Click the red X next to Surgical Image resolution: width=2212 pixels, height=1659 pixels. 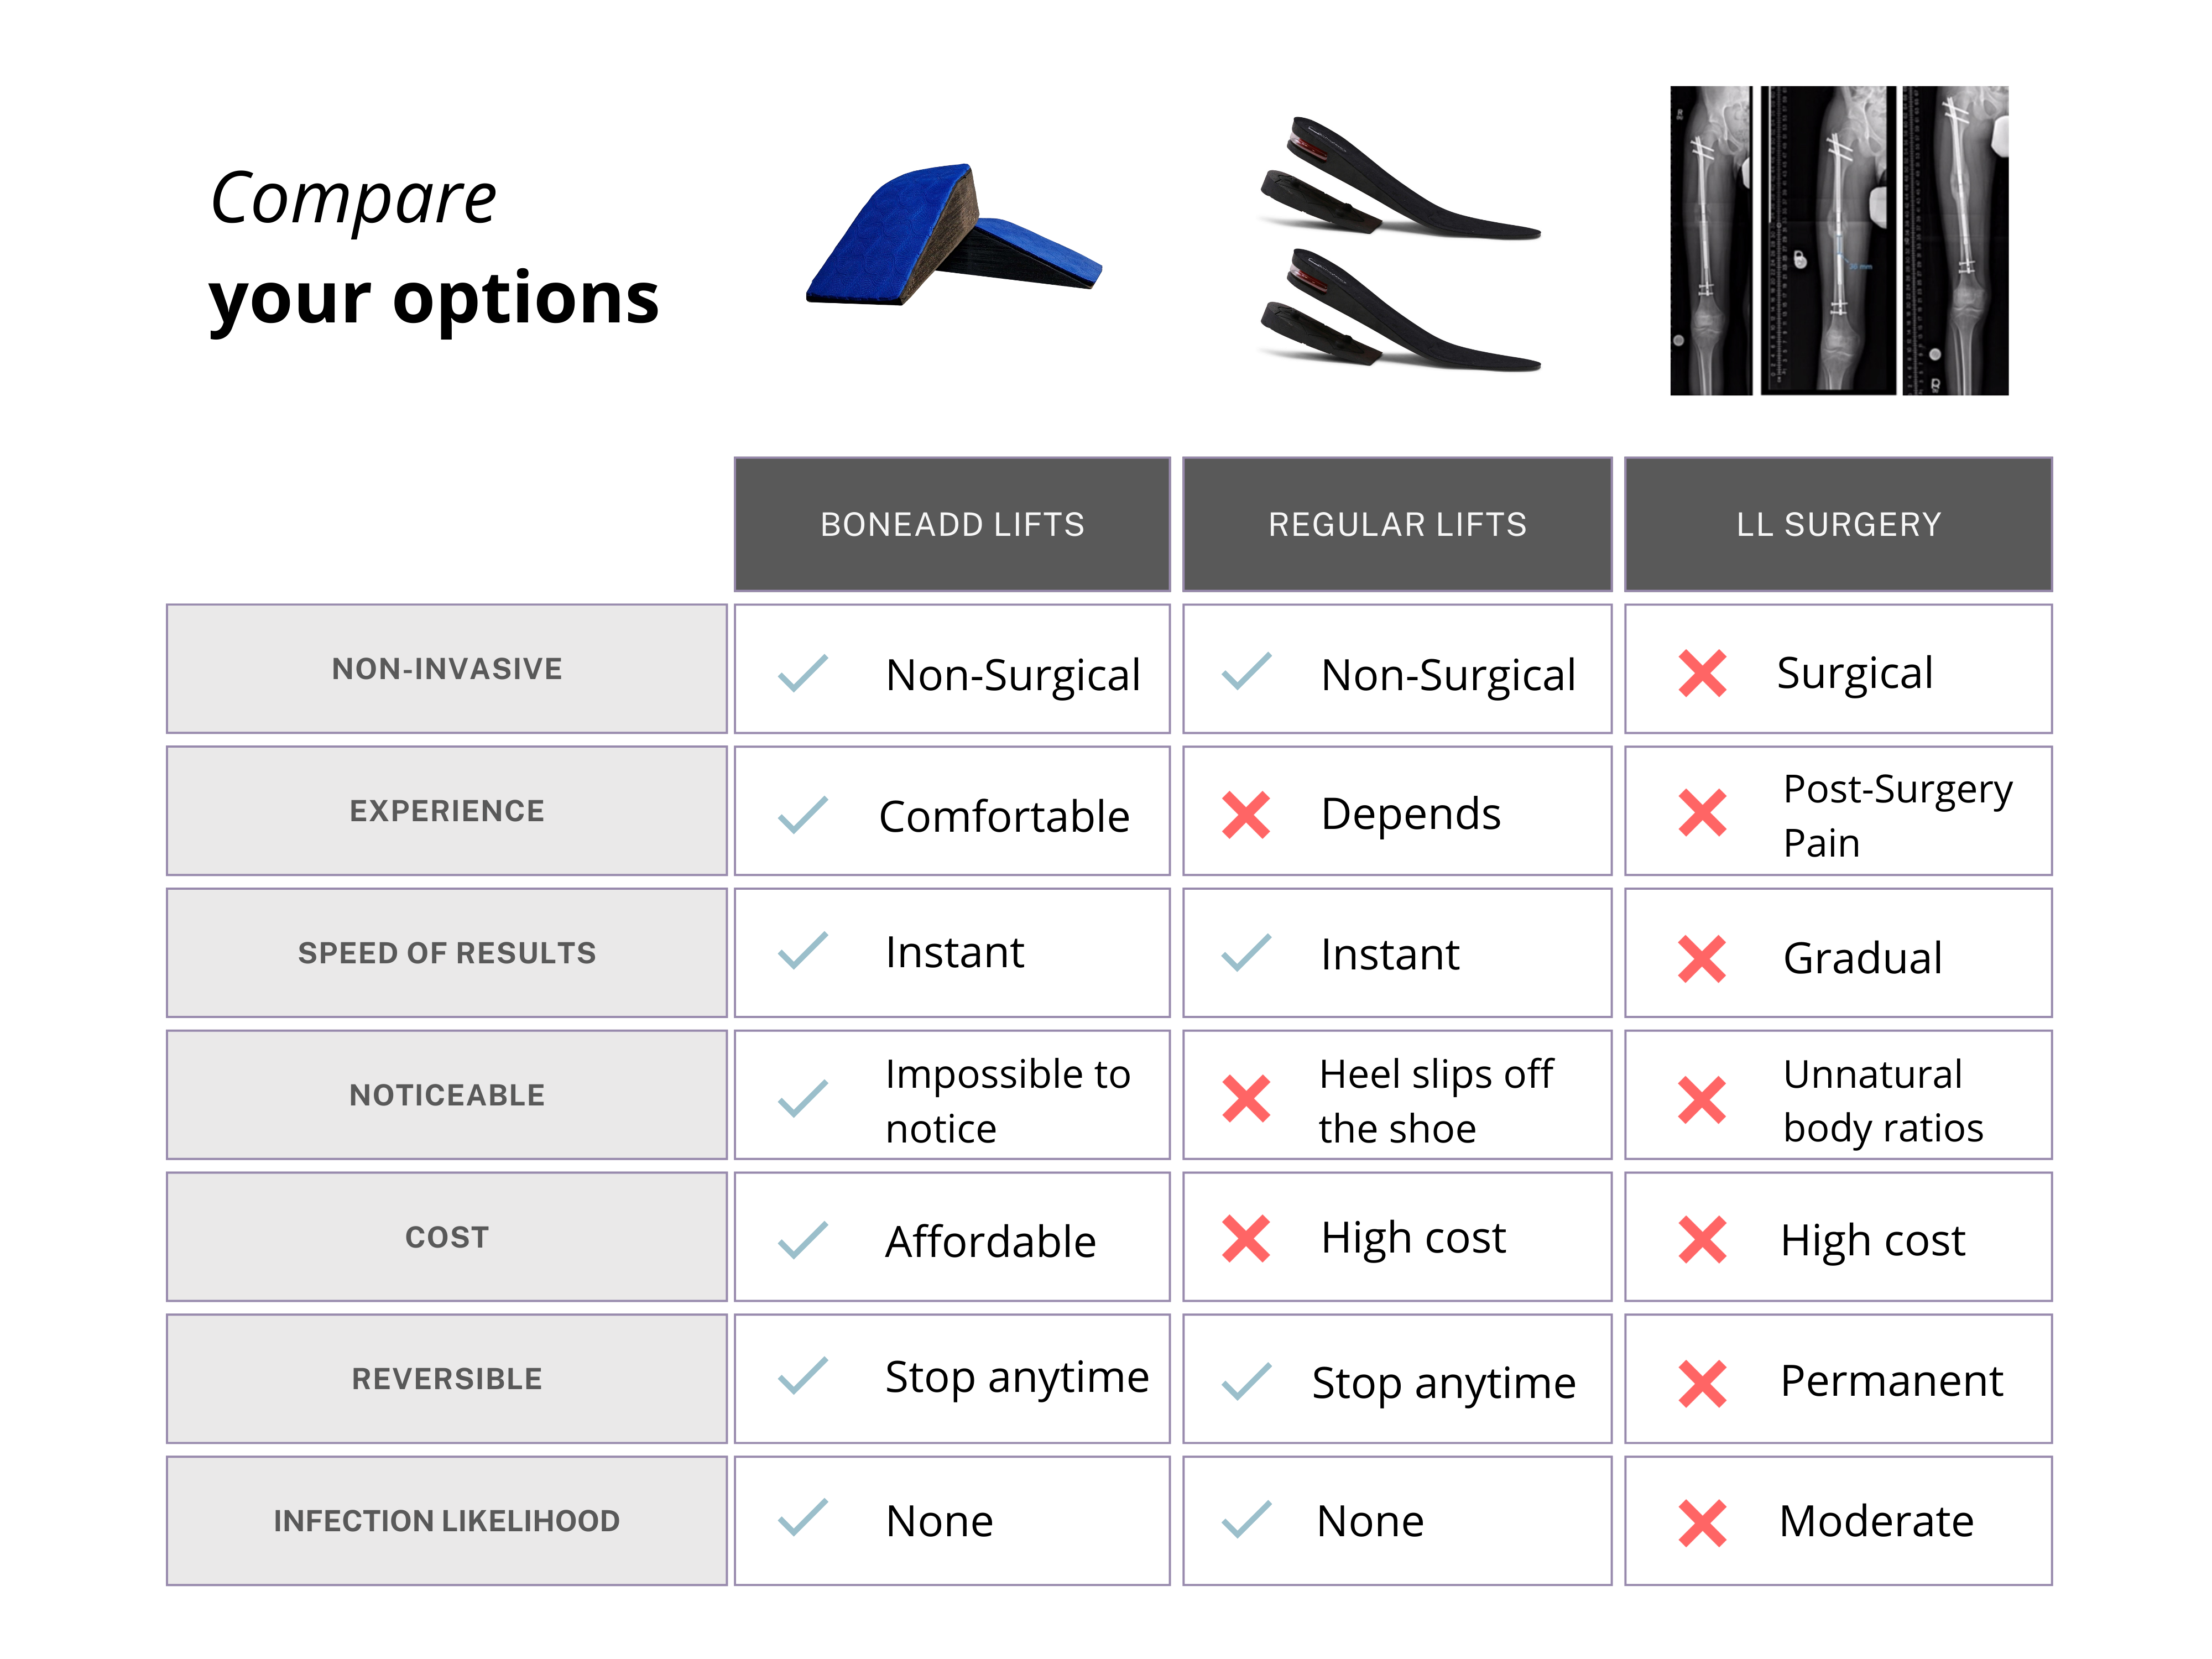(1702, 673)
